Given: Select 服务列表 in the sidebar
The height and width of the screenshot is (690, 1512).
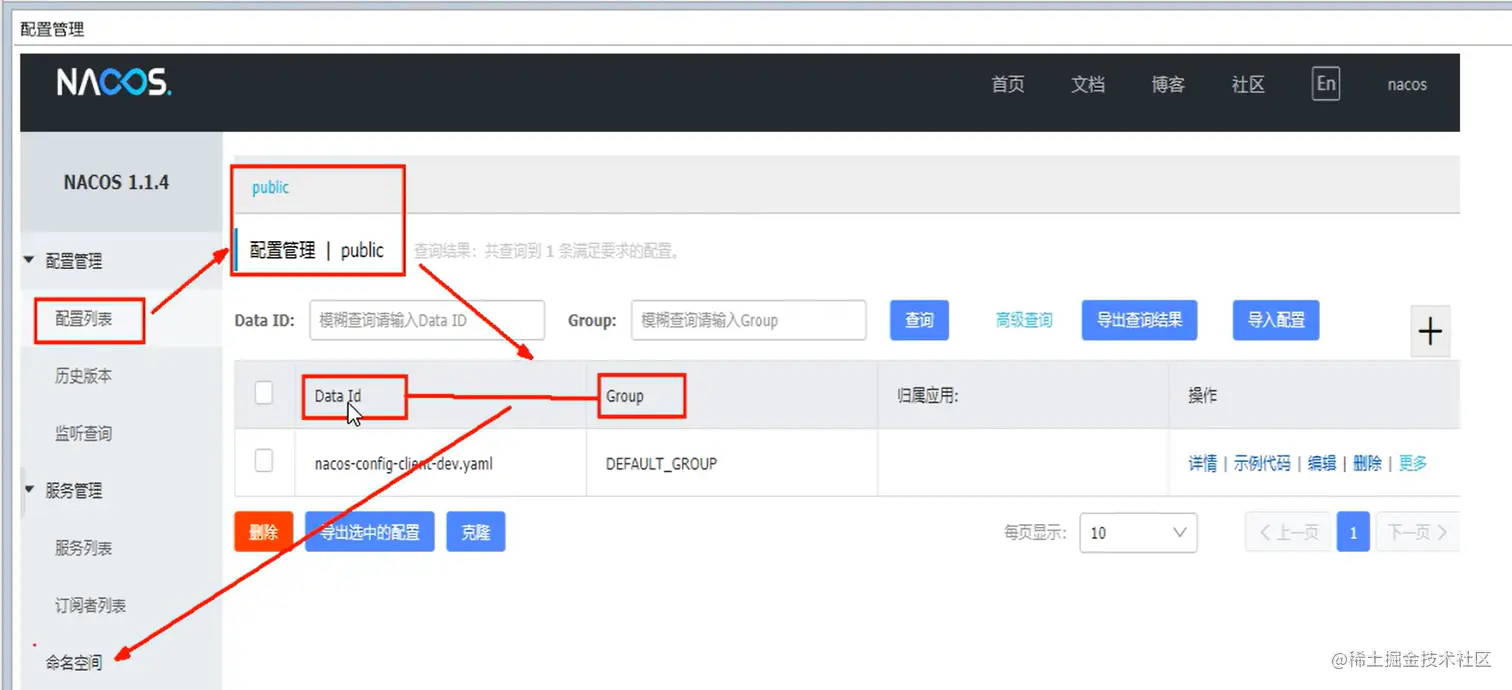Looking at the screenshot, I should [84, 548].
